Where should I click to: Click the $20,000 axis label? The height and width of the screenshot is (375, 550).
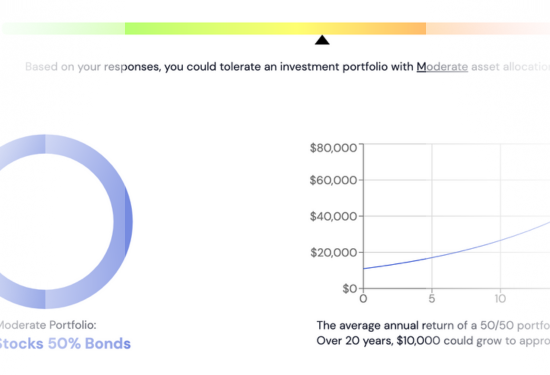[333, 253]
